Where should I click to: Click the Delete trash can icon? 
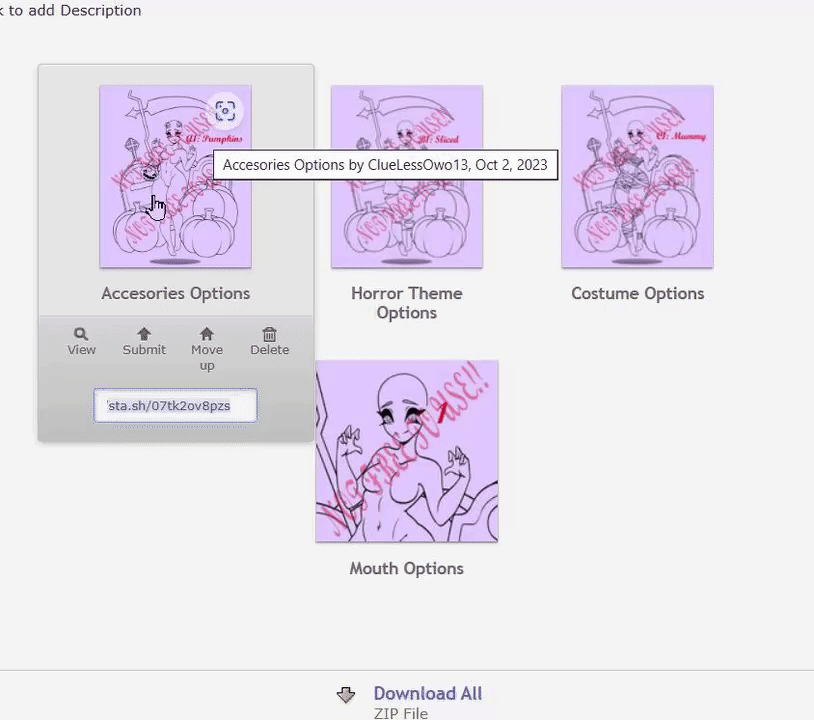[x=269, y=334]
